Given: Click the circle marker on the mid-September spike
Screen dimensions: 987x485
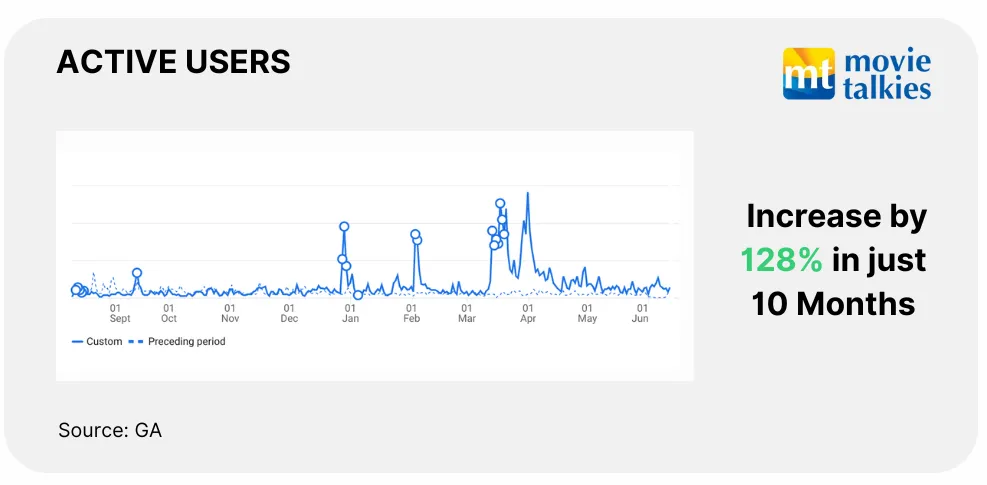Looking at the screenshot, I should tap(137, 273).
